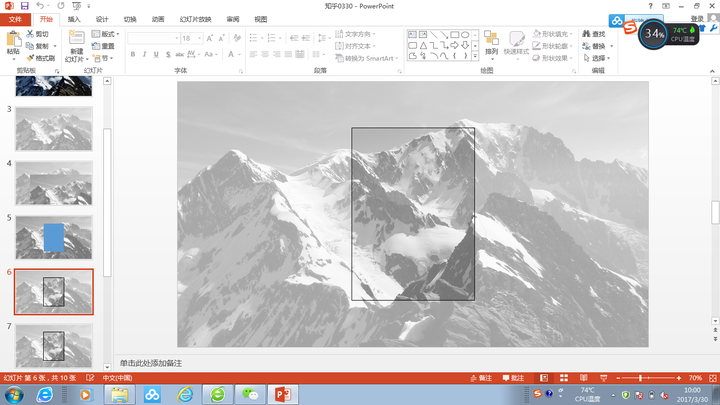Select the straight line shape in gallery
Viewport: 720px width, 405px height.
[x=433, y=34]
